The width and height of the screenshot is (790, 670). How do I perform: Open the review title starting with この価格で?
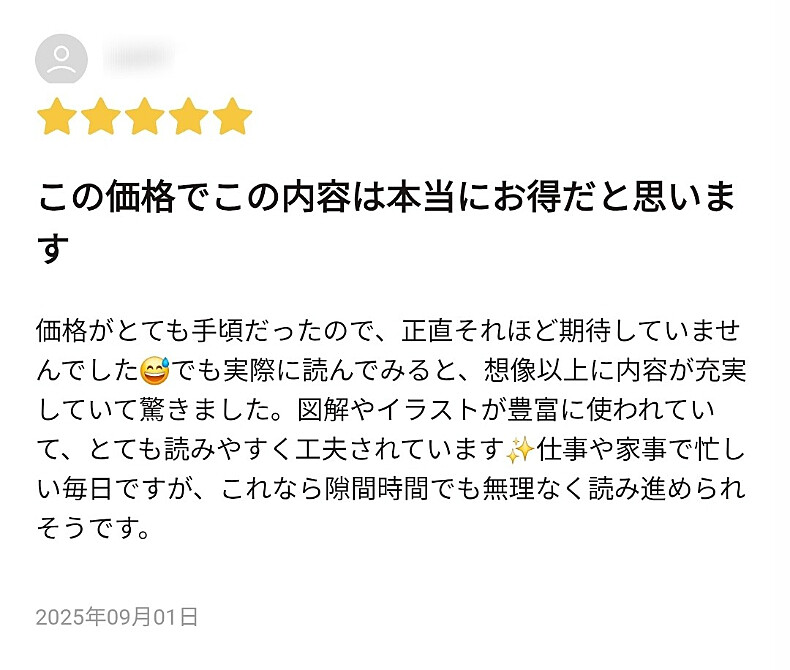pos(386,198)
